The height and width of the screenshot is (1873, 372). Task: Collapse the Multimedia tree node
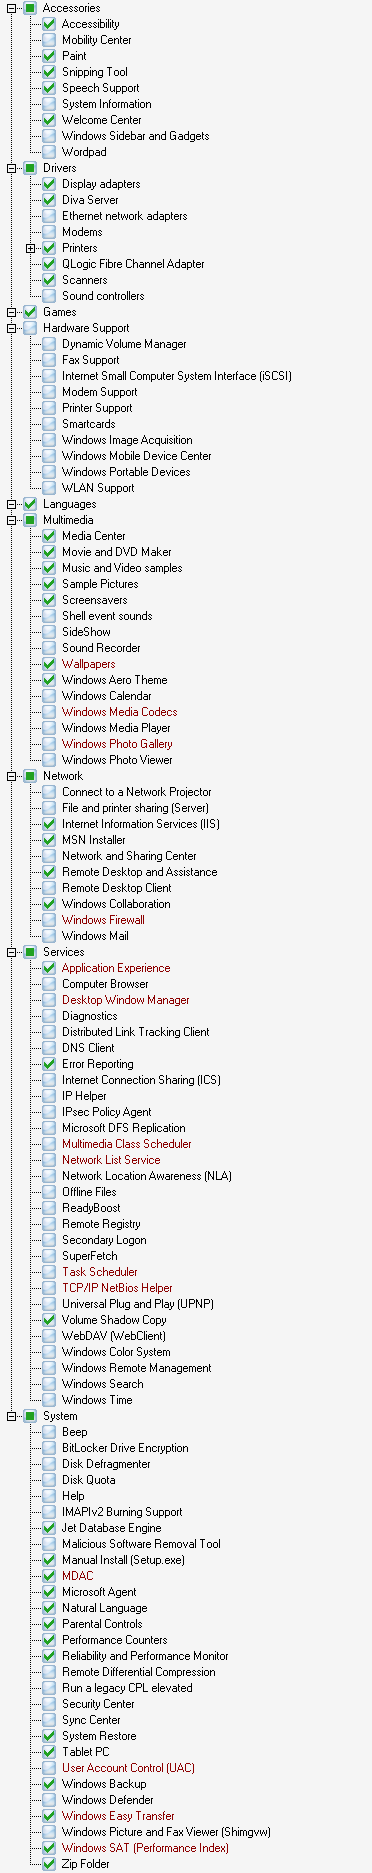[12, 520]
